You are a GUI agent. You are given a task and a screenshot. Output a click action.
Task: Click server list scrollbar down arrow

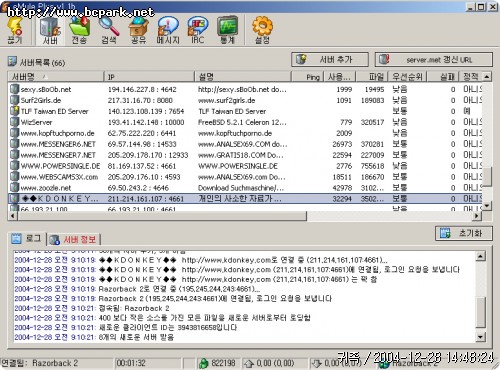tap(487, 206)
